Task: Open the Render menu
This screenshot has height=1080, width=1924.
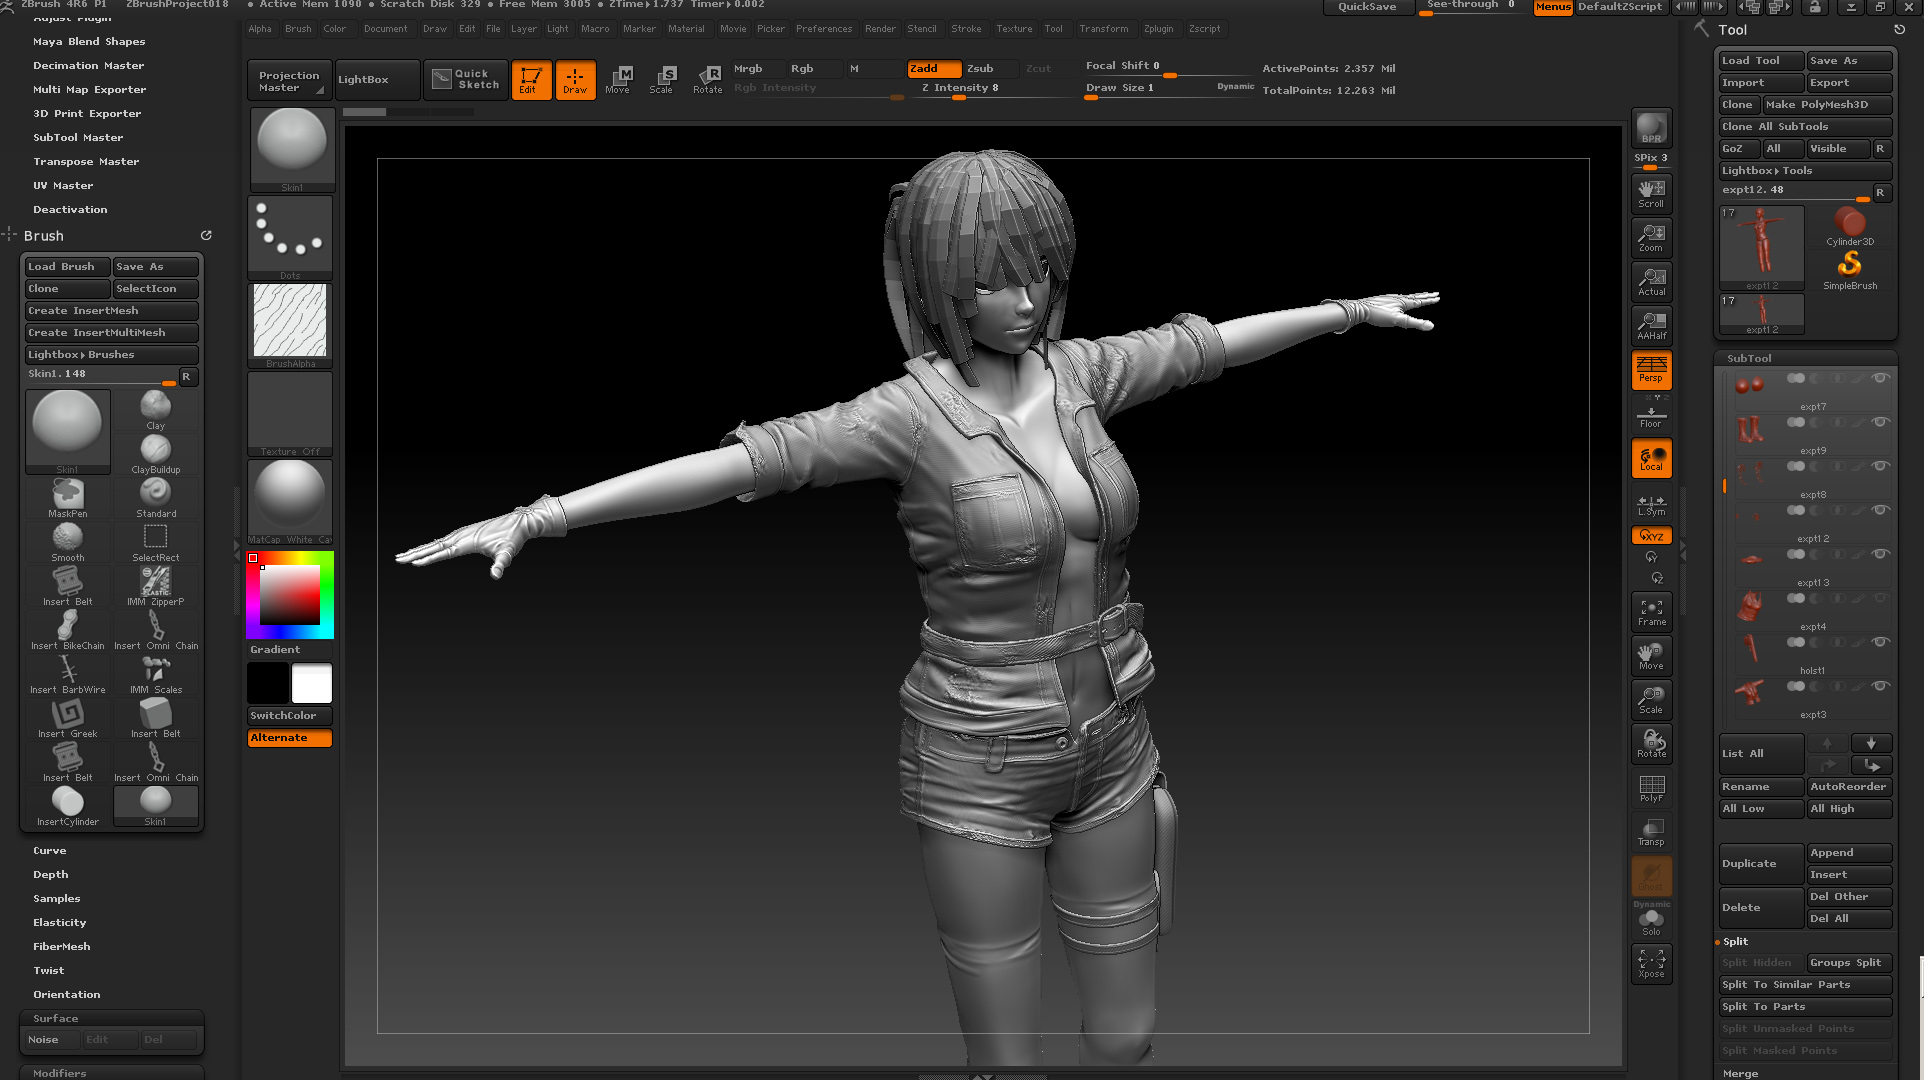Action: pyautogui.click(x=880, y=29)
